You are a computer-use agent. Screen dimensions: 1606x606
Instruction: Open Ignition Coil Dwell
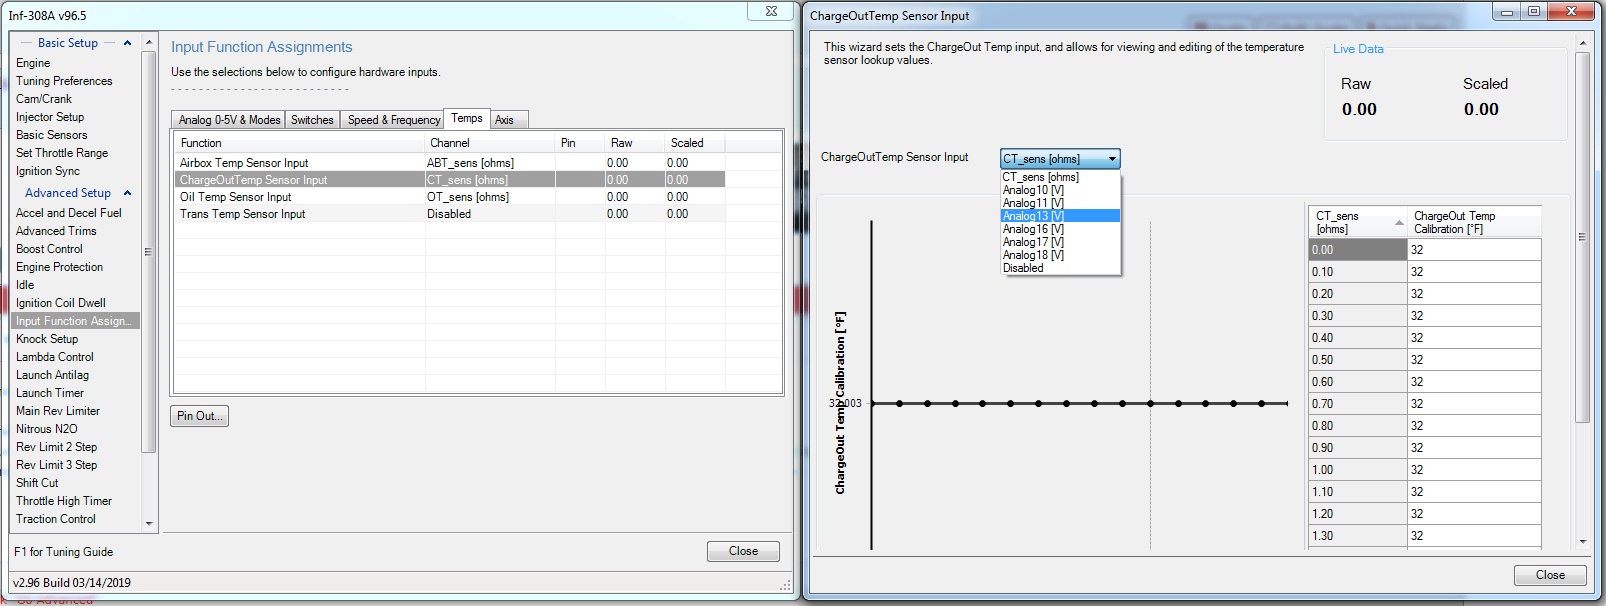[61, 303]
